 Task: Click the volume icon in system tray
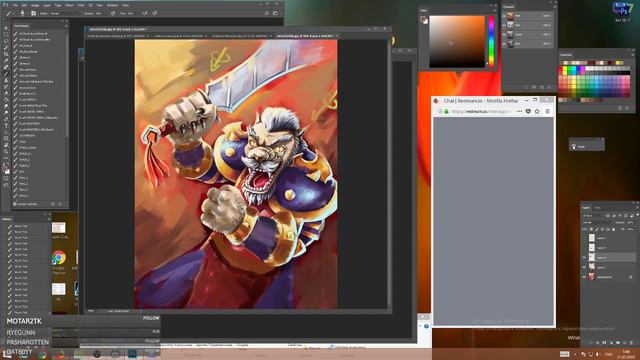pos(597,354)
